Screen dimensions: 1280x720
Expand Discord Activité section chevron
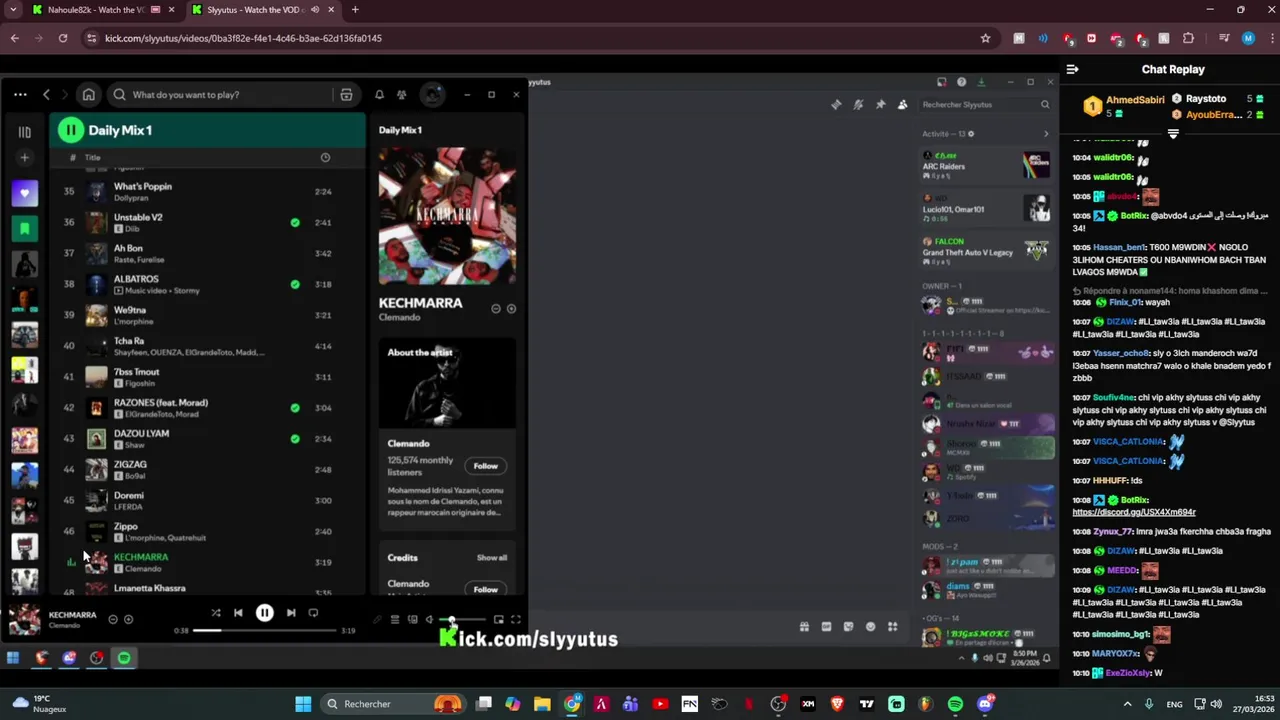[x=1046, y=134]
